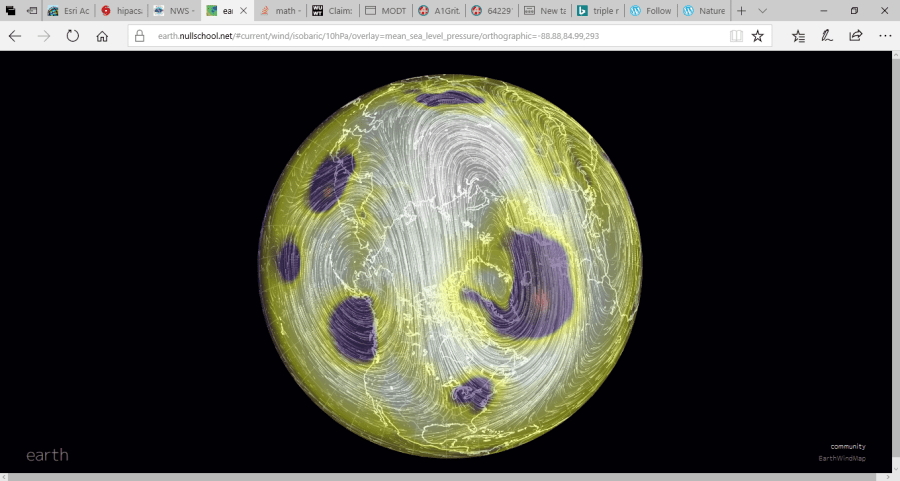Set tabs aside using the tab icon
The image size is (900, 481).
pos(32,11)
